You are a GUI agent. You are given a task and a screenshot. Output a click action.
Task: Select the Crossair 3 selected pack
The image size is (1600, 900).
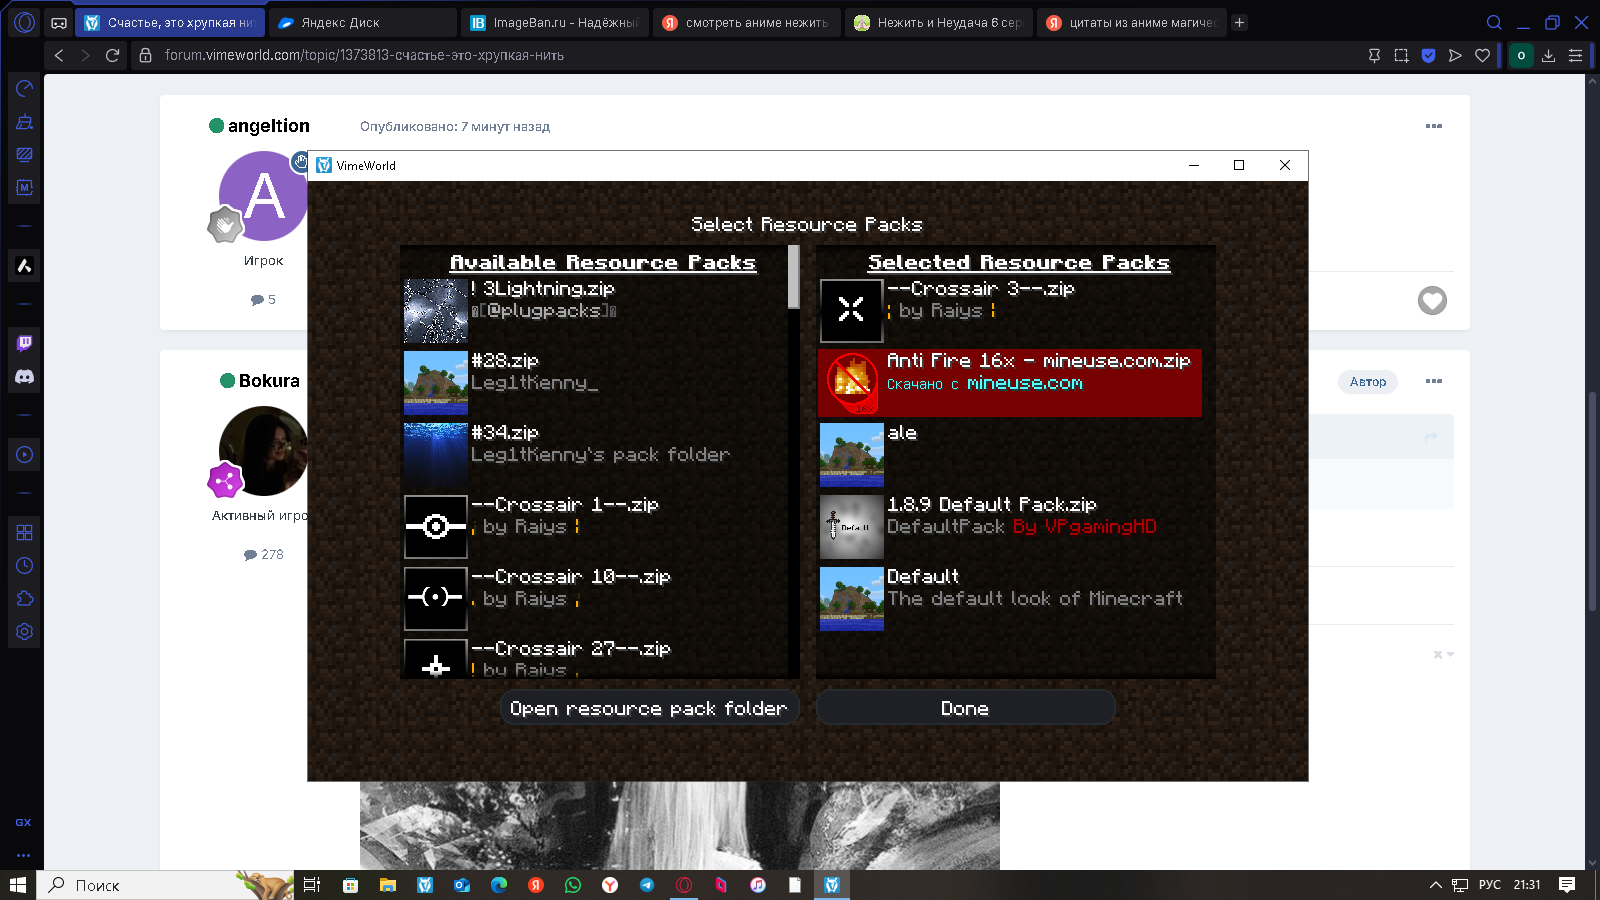coord(1010,311)
